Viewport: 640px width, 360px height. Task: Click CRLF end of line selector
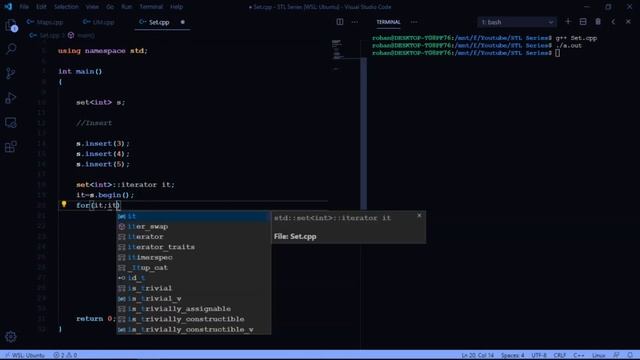pyautogui.click(x=560, y=355)
